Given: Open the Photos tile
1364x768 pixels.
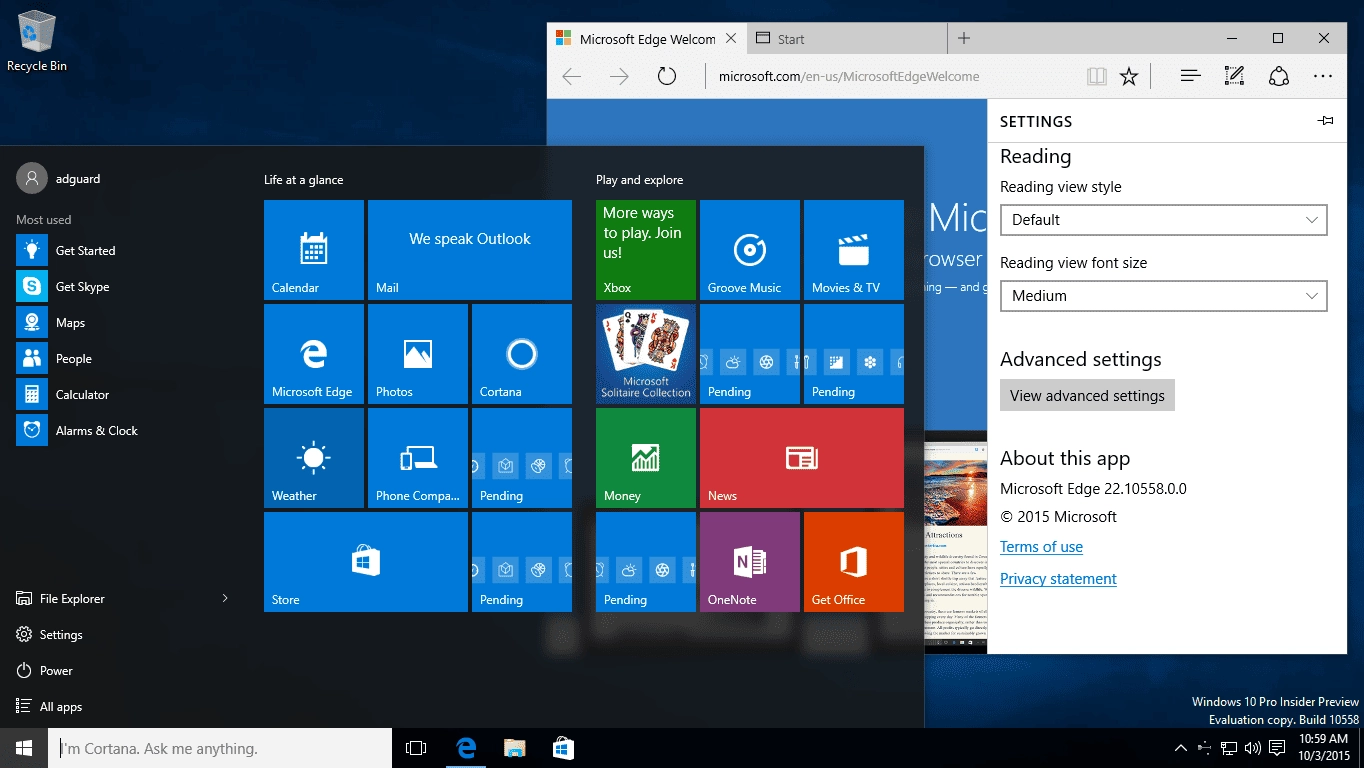Looking at the screenshot, I should pyautogui.click(x=418, y=354).
